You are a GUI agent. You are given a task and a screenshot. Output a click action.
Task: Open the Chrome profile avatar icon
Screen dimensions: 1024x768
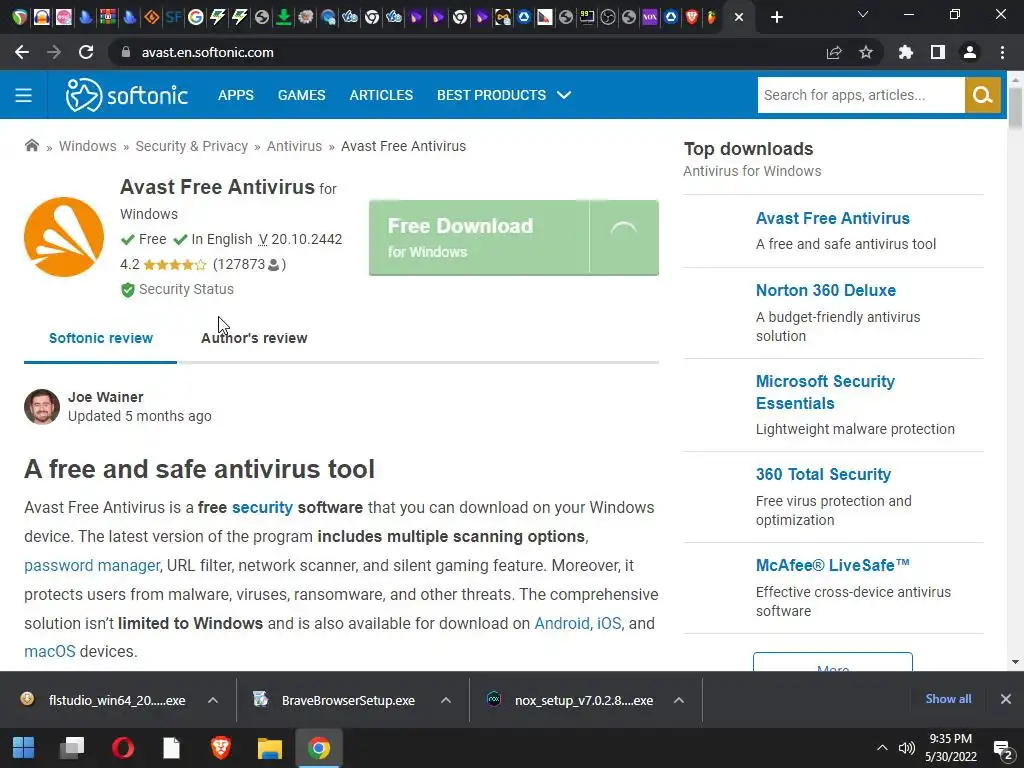970,52
